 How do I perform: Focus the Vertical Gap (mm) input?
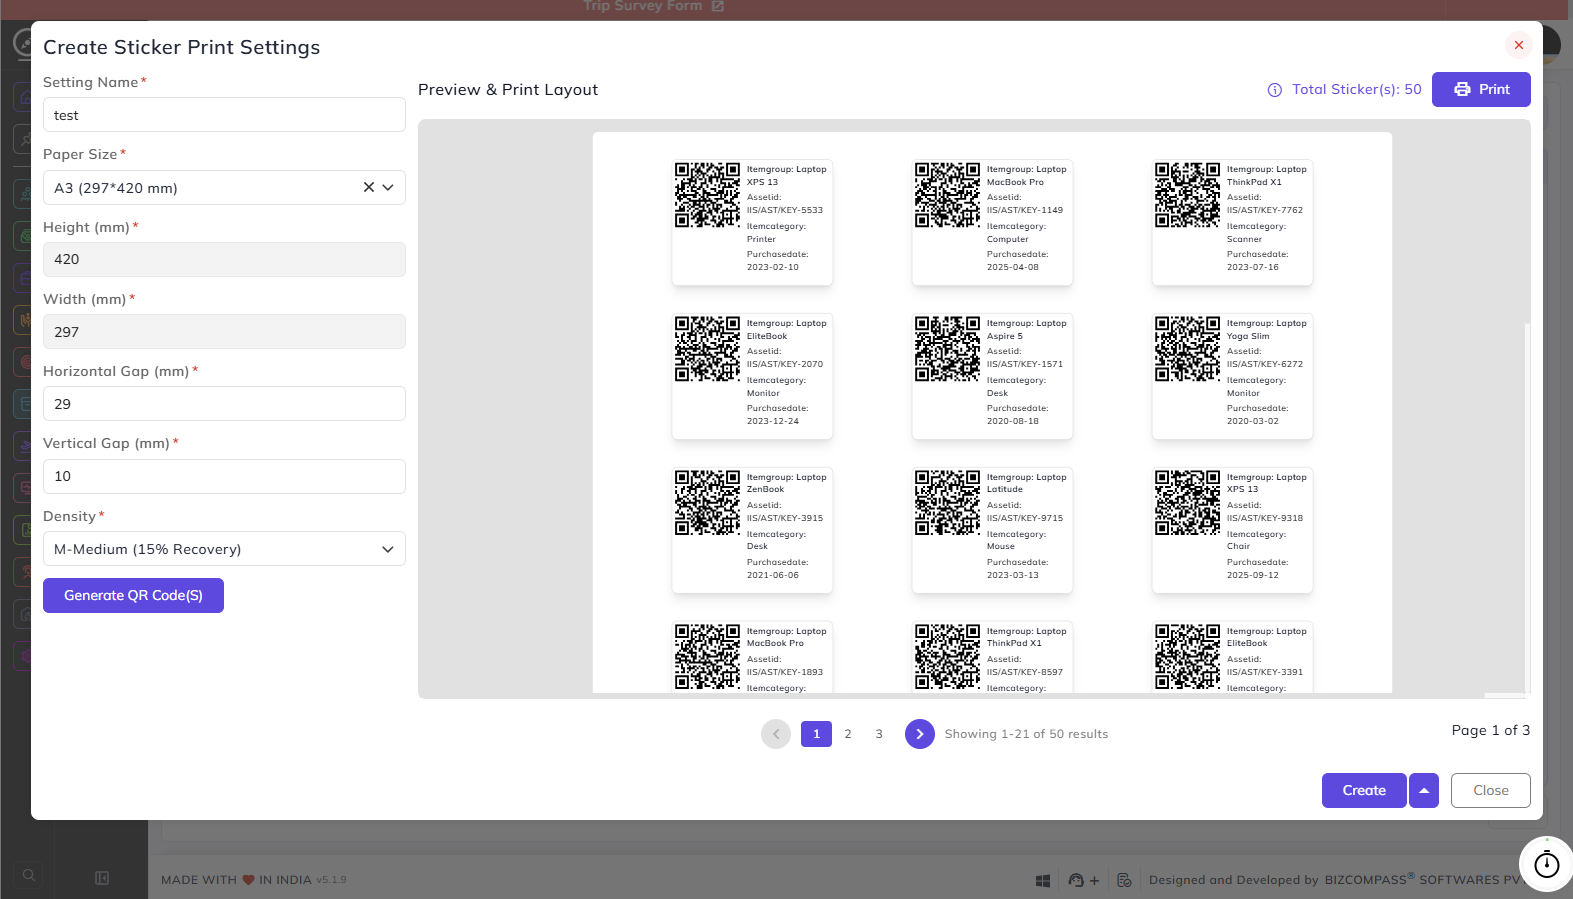pyautogui.click(x=224, y=476)
